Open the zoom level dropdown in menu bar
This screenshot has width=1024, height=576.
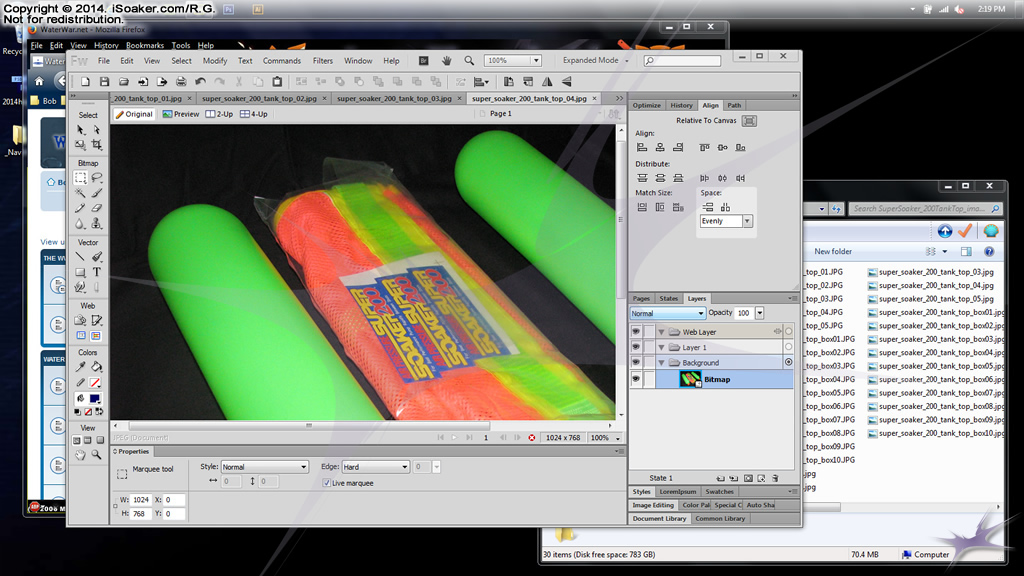536,61
